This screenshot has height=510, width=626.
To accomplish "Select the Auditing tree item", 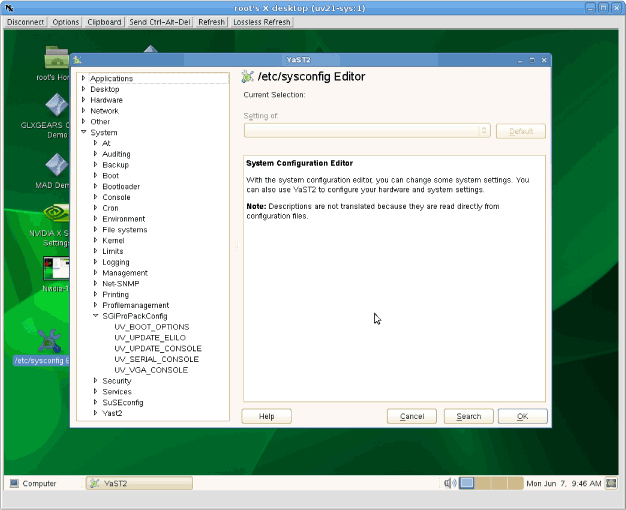I will [116, 154].
